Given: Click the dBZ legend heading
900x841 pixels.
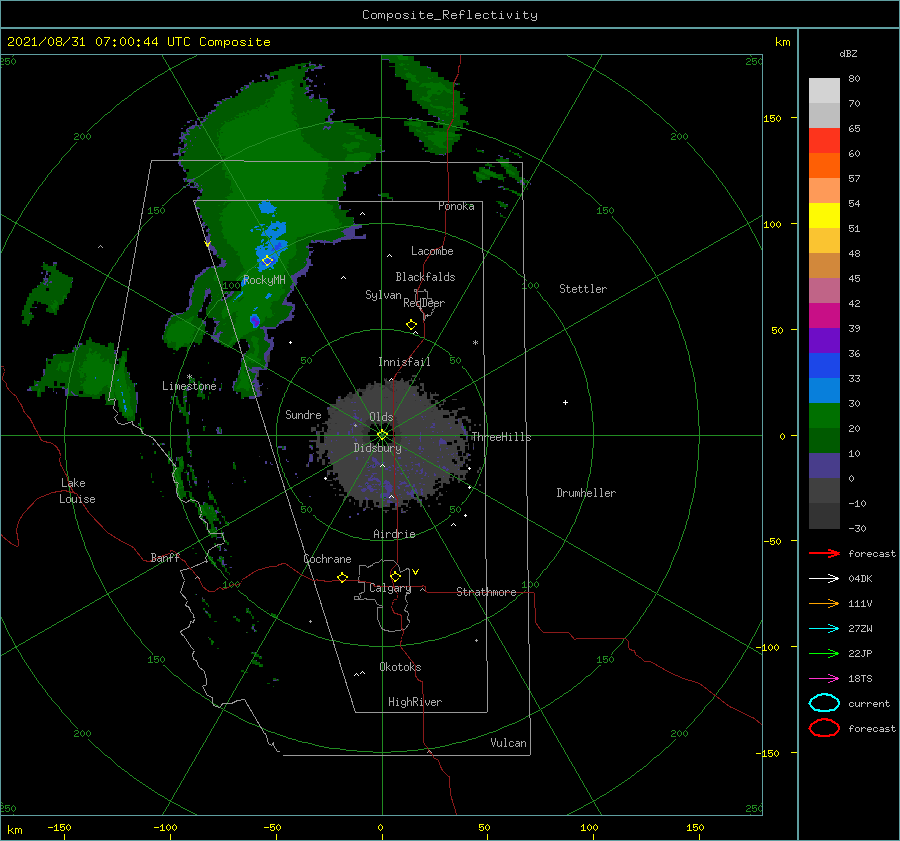Looking at the screenshot, I should 848,53.
